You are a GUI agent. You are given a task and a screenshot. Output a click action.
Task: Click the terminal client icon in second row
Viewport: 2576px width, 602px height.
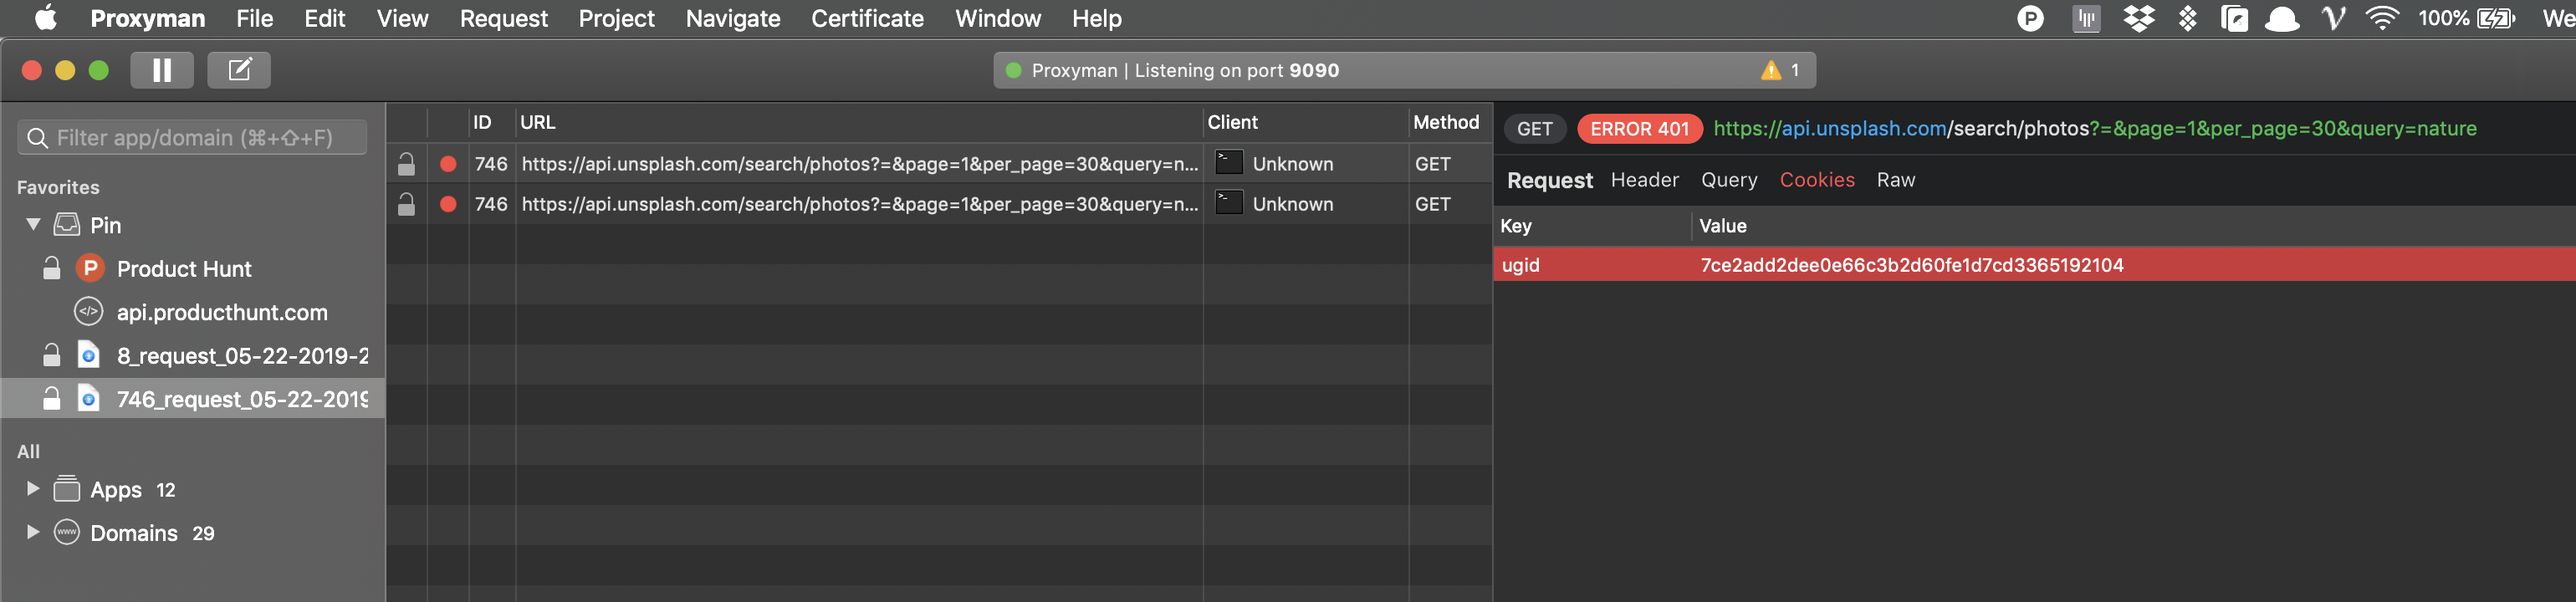[x=1229, y=202]
